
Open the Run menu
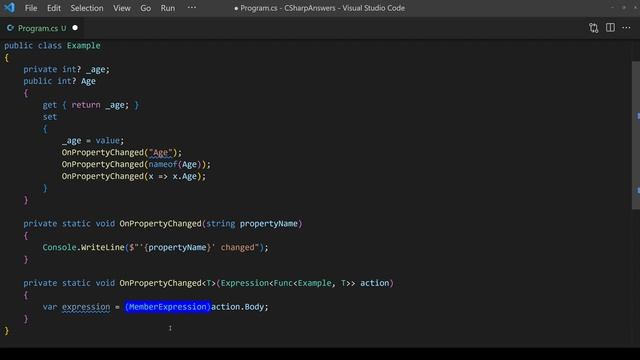(x=167, y=8)
